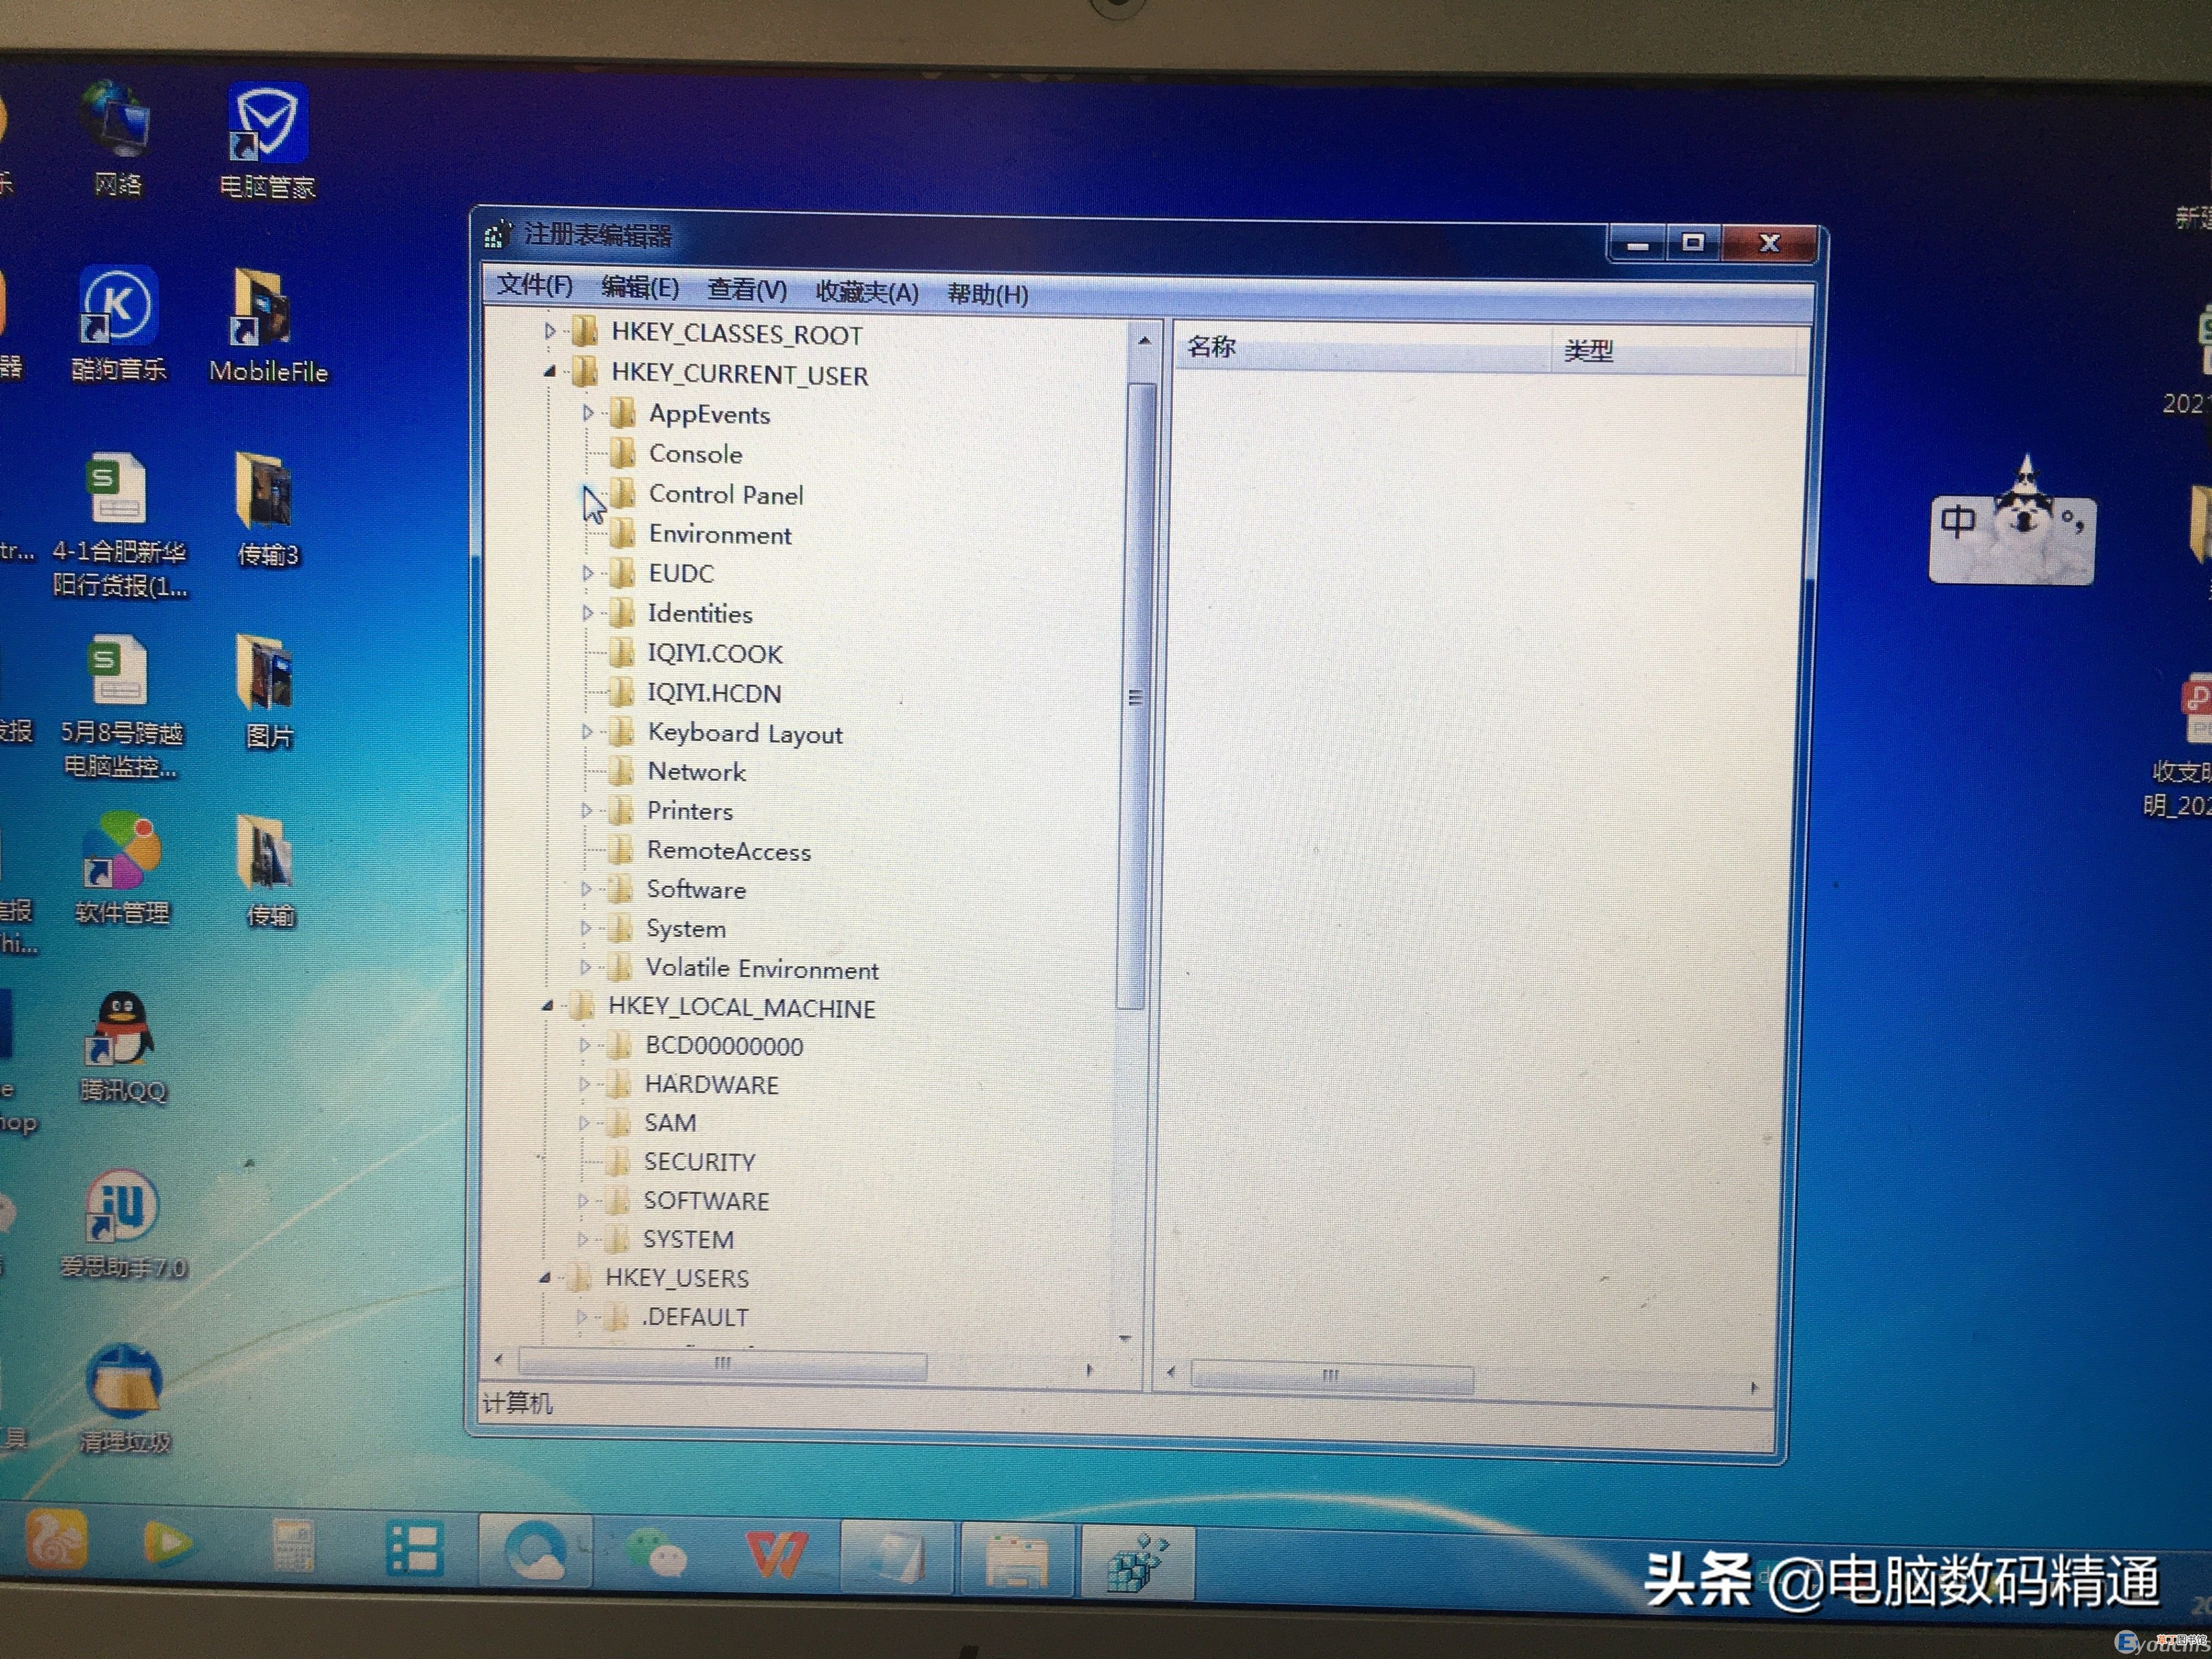The image size is (2212, 1659).
Task: Open the 帮助(H) menu
Action: [x=988, y=294]
